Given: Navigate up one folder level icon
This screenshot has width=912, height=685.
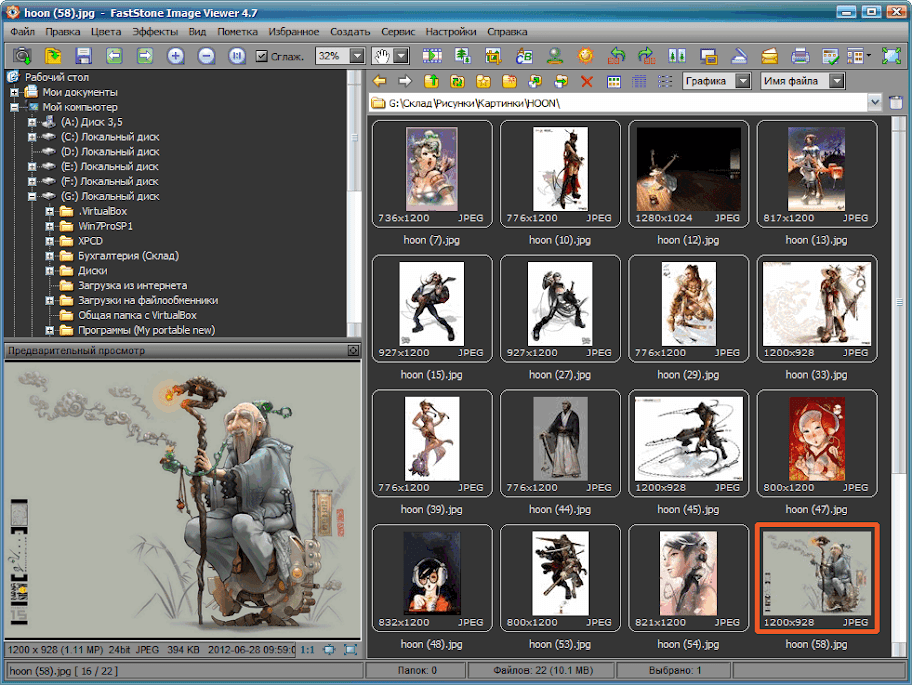Looking at the screenshot, I should (x=432, y=80).
